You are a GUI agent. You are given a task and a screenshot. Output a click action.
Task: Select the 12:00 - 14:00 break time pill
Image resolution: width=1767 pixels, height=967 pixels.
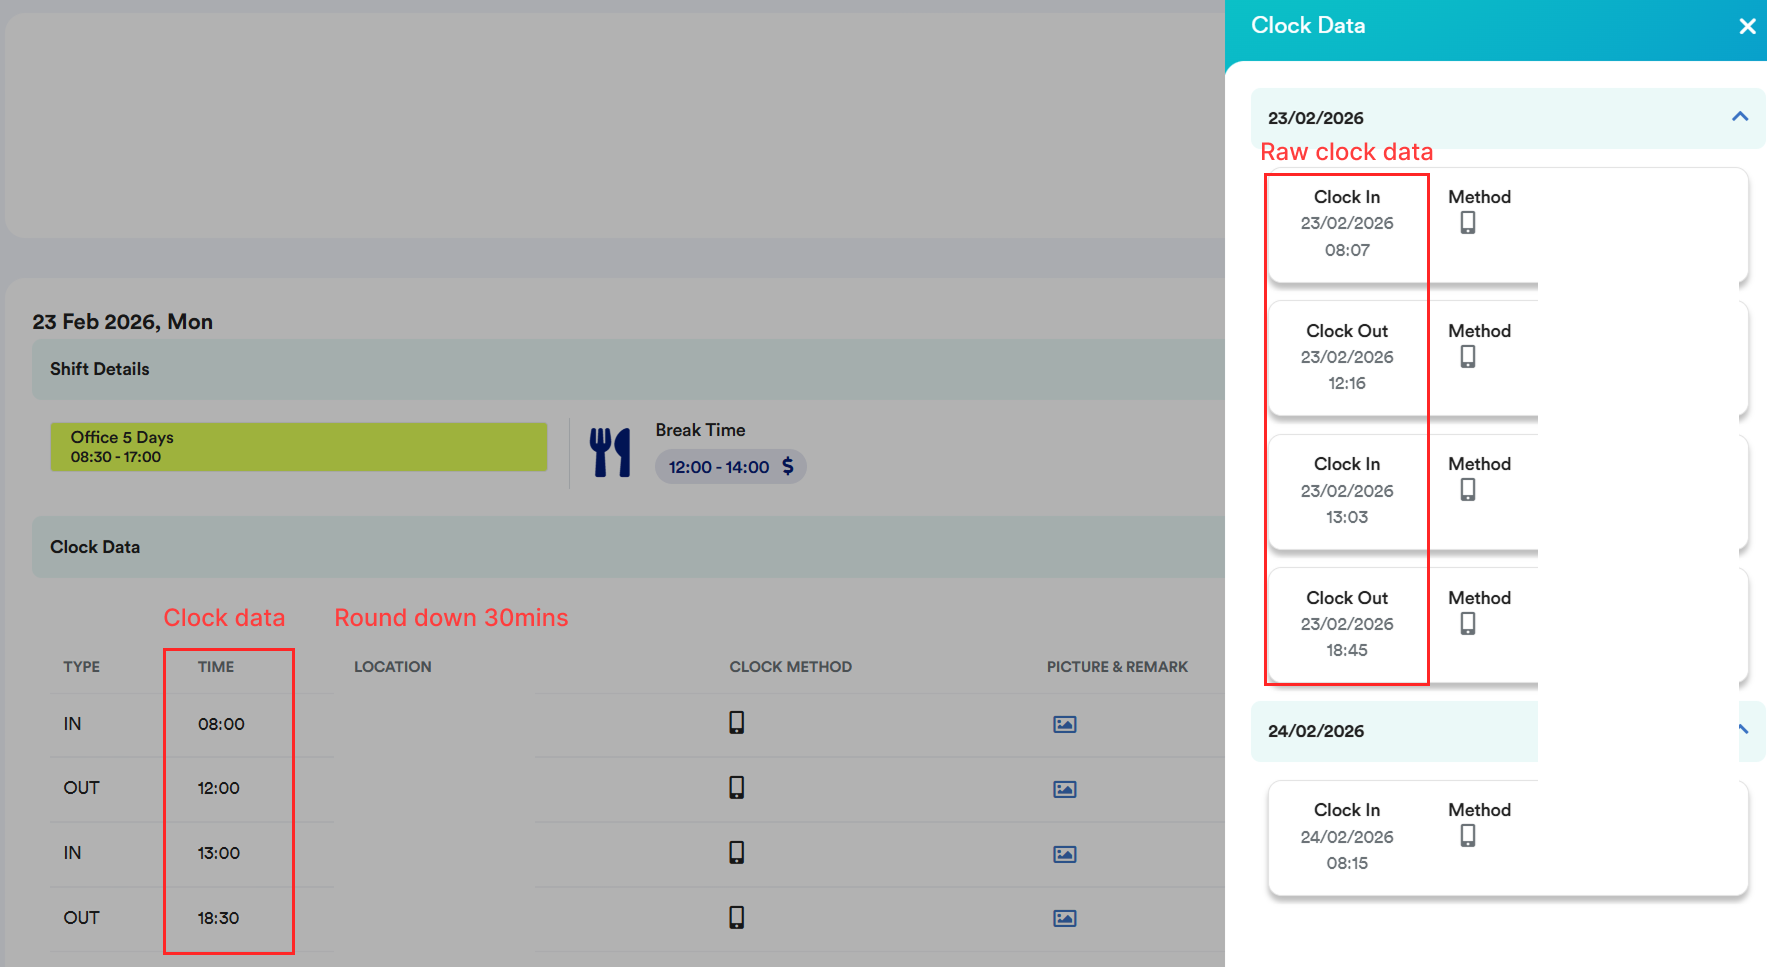[x=731, y=467]
